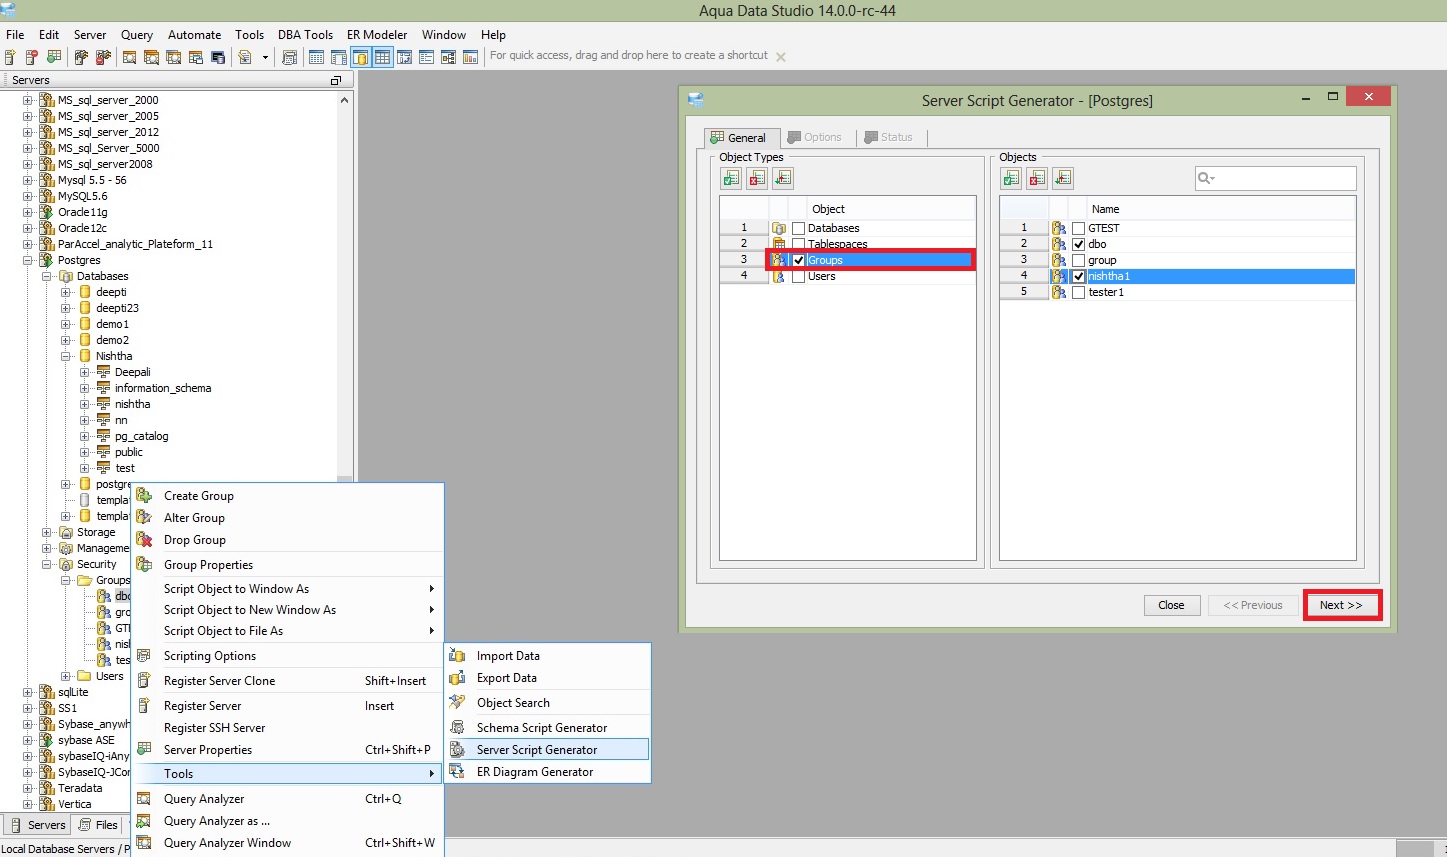The image size is (1447, 857).
Task: Click the highlighted database cylinder toolbar button
Action: 360,57
